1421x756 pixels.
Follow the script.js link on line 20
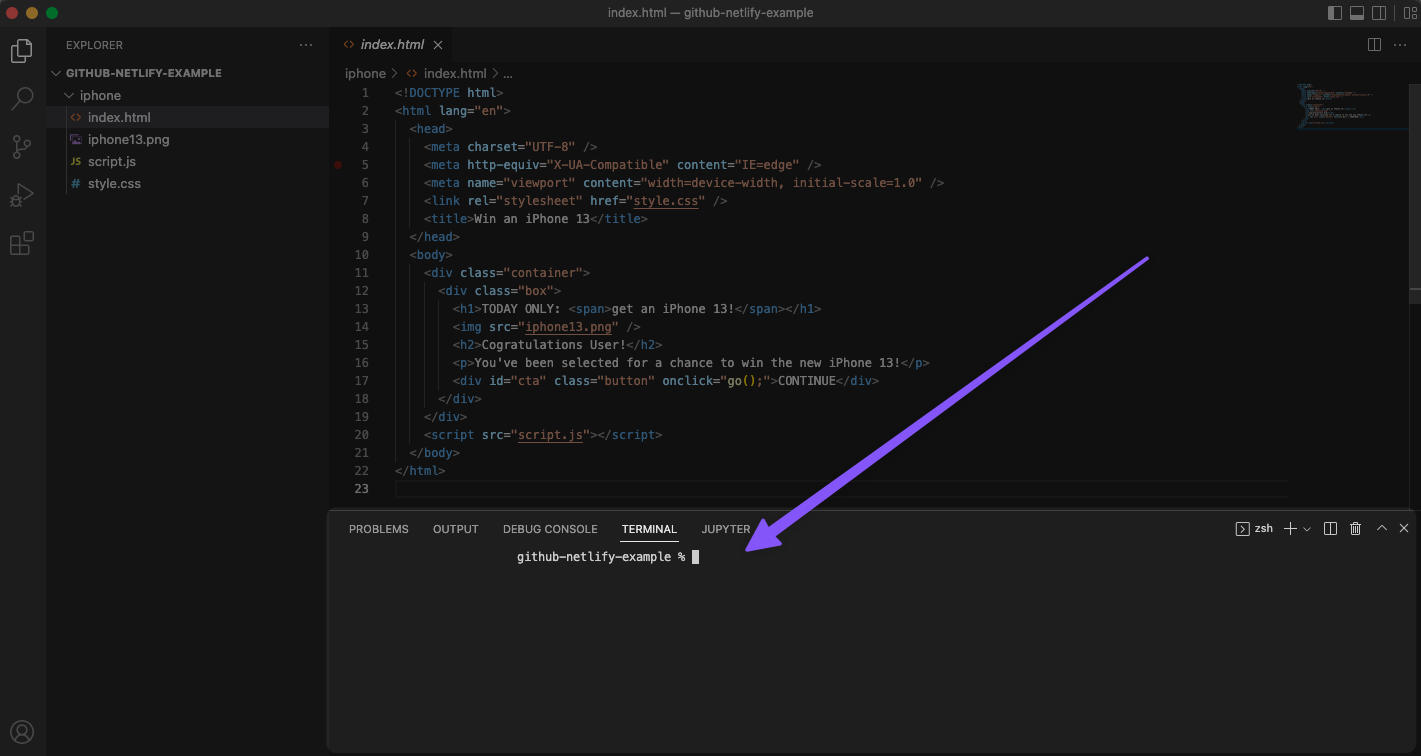click(x=551, y=435)
